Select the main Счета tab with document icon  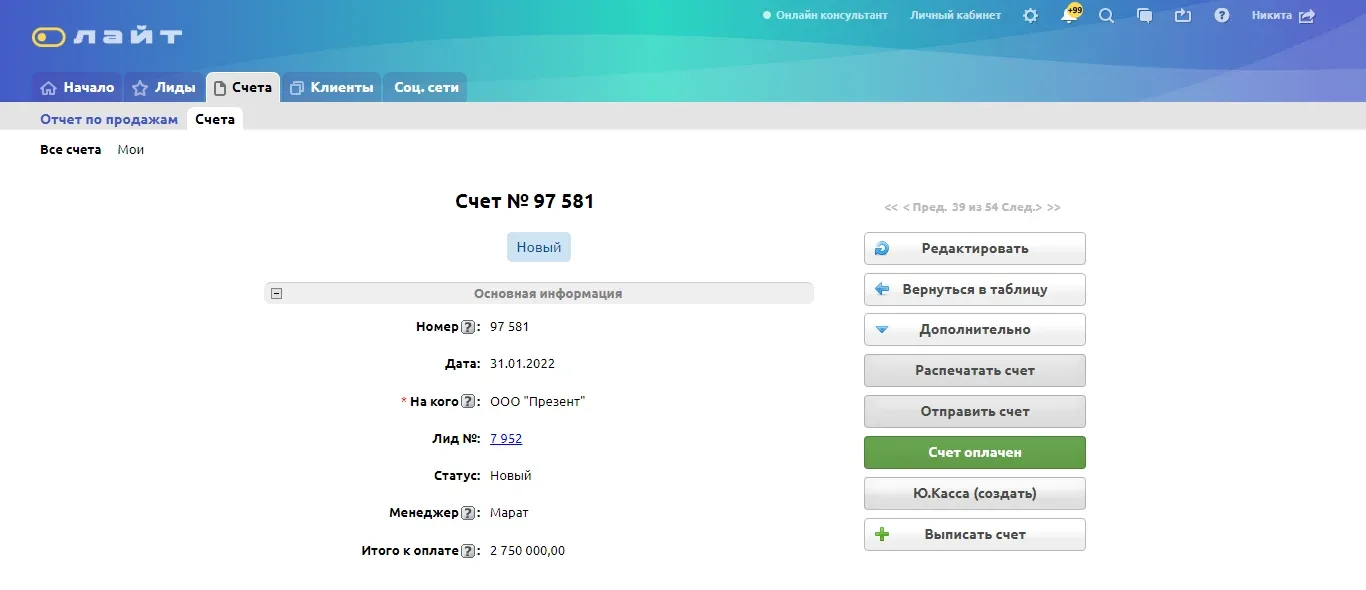point(243,88)
